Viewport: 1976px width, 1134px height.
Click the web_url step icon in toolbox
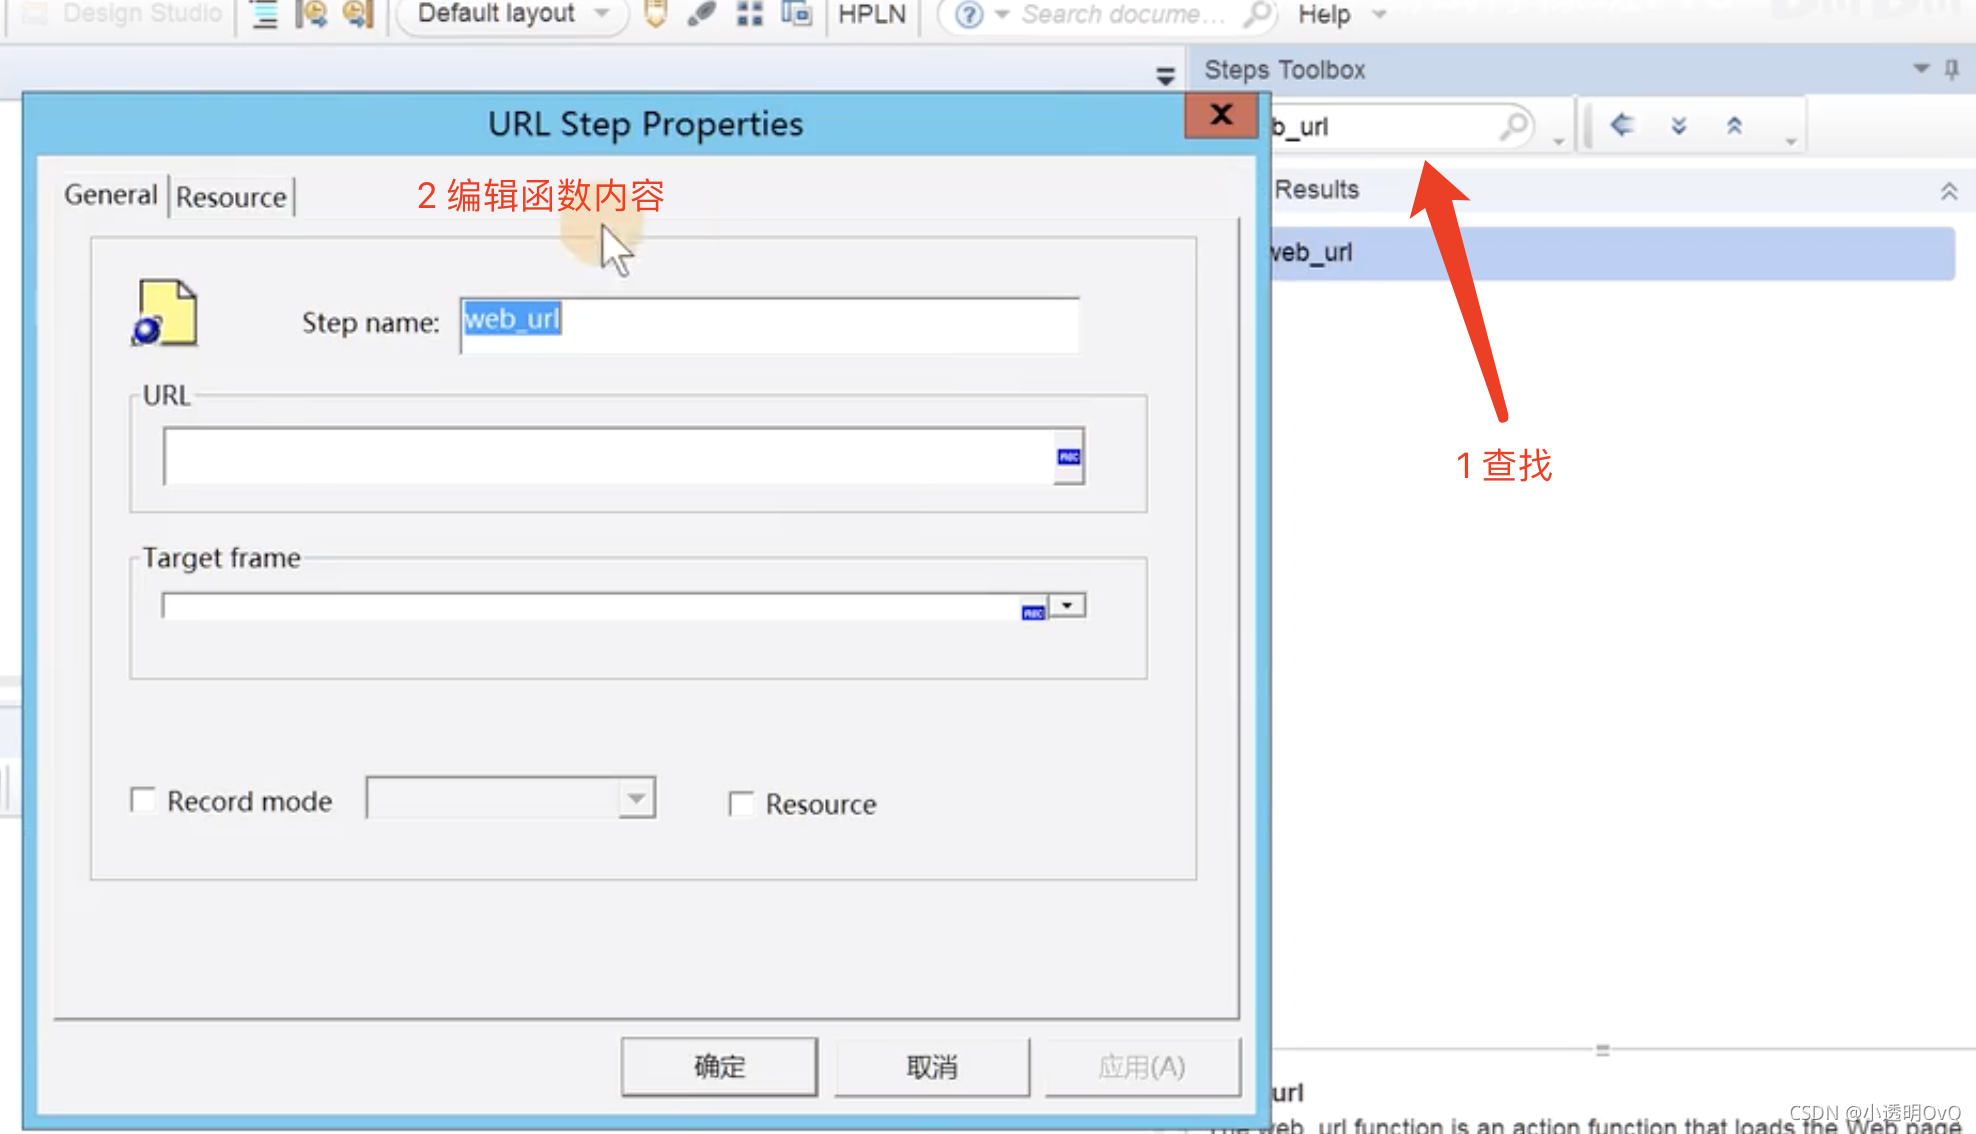pos(1310,252)
